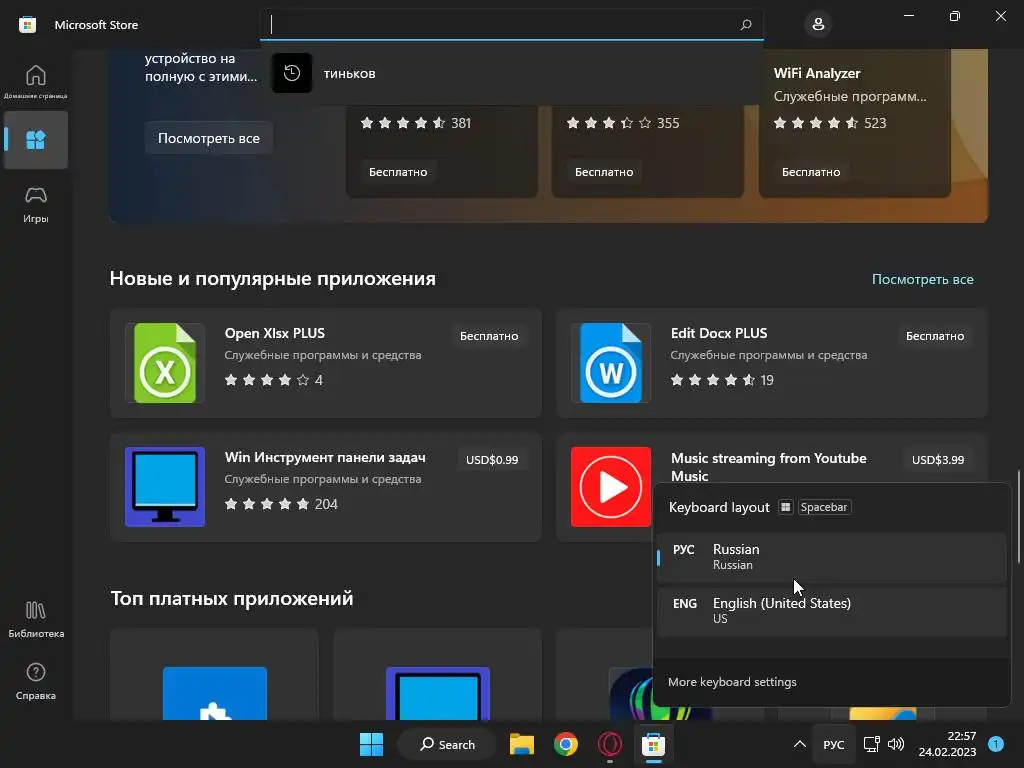Click Бесплатно button under 355 rating
The height and width of the screenshot is (768, 1024).
coord(603,172)
